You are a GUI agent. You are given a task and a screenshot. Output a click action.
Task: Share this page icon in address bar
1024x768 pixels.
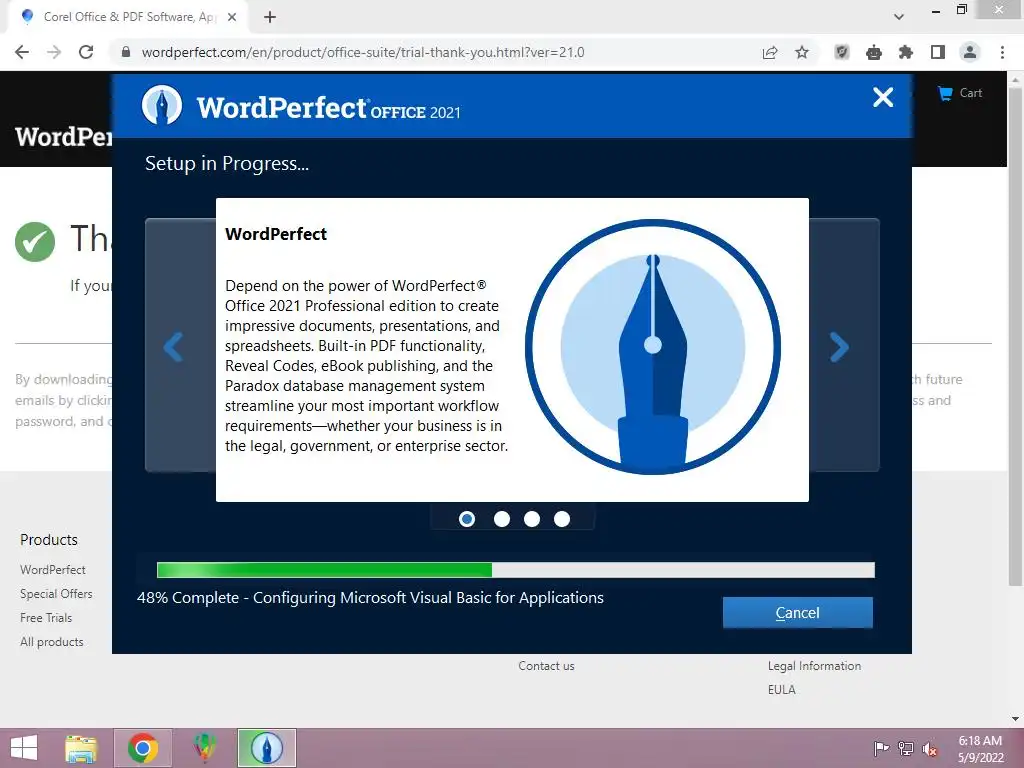(770, 52)
